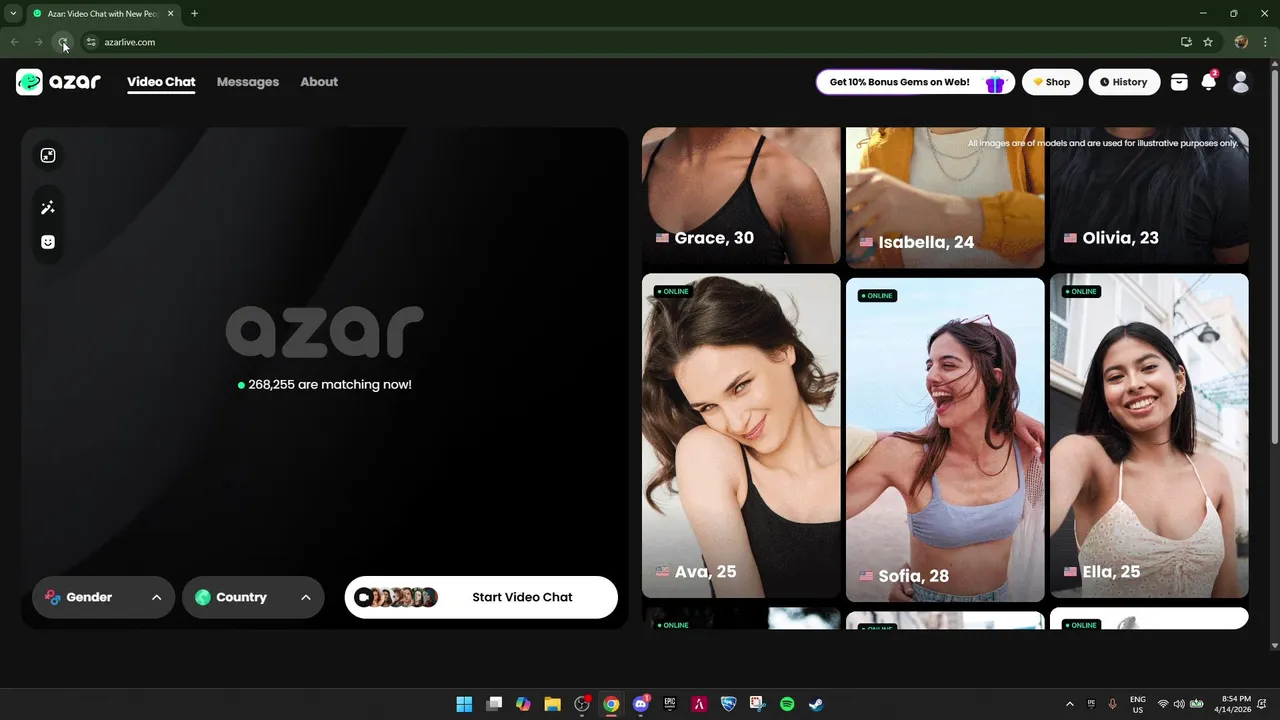Open a new browser tab

tap(194, 13)
